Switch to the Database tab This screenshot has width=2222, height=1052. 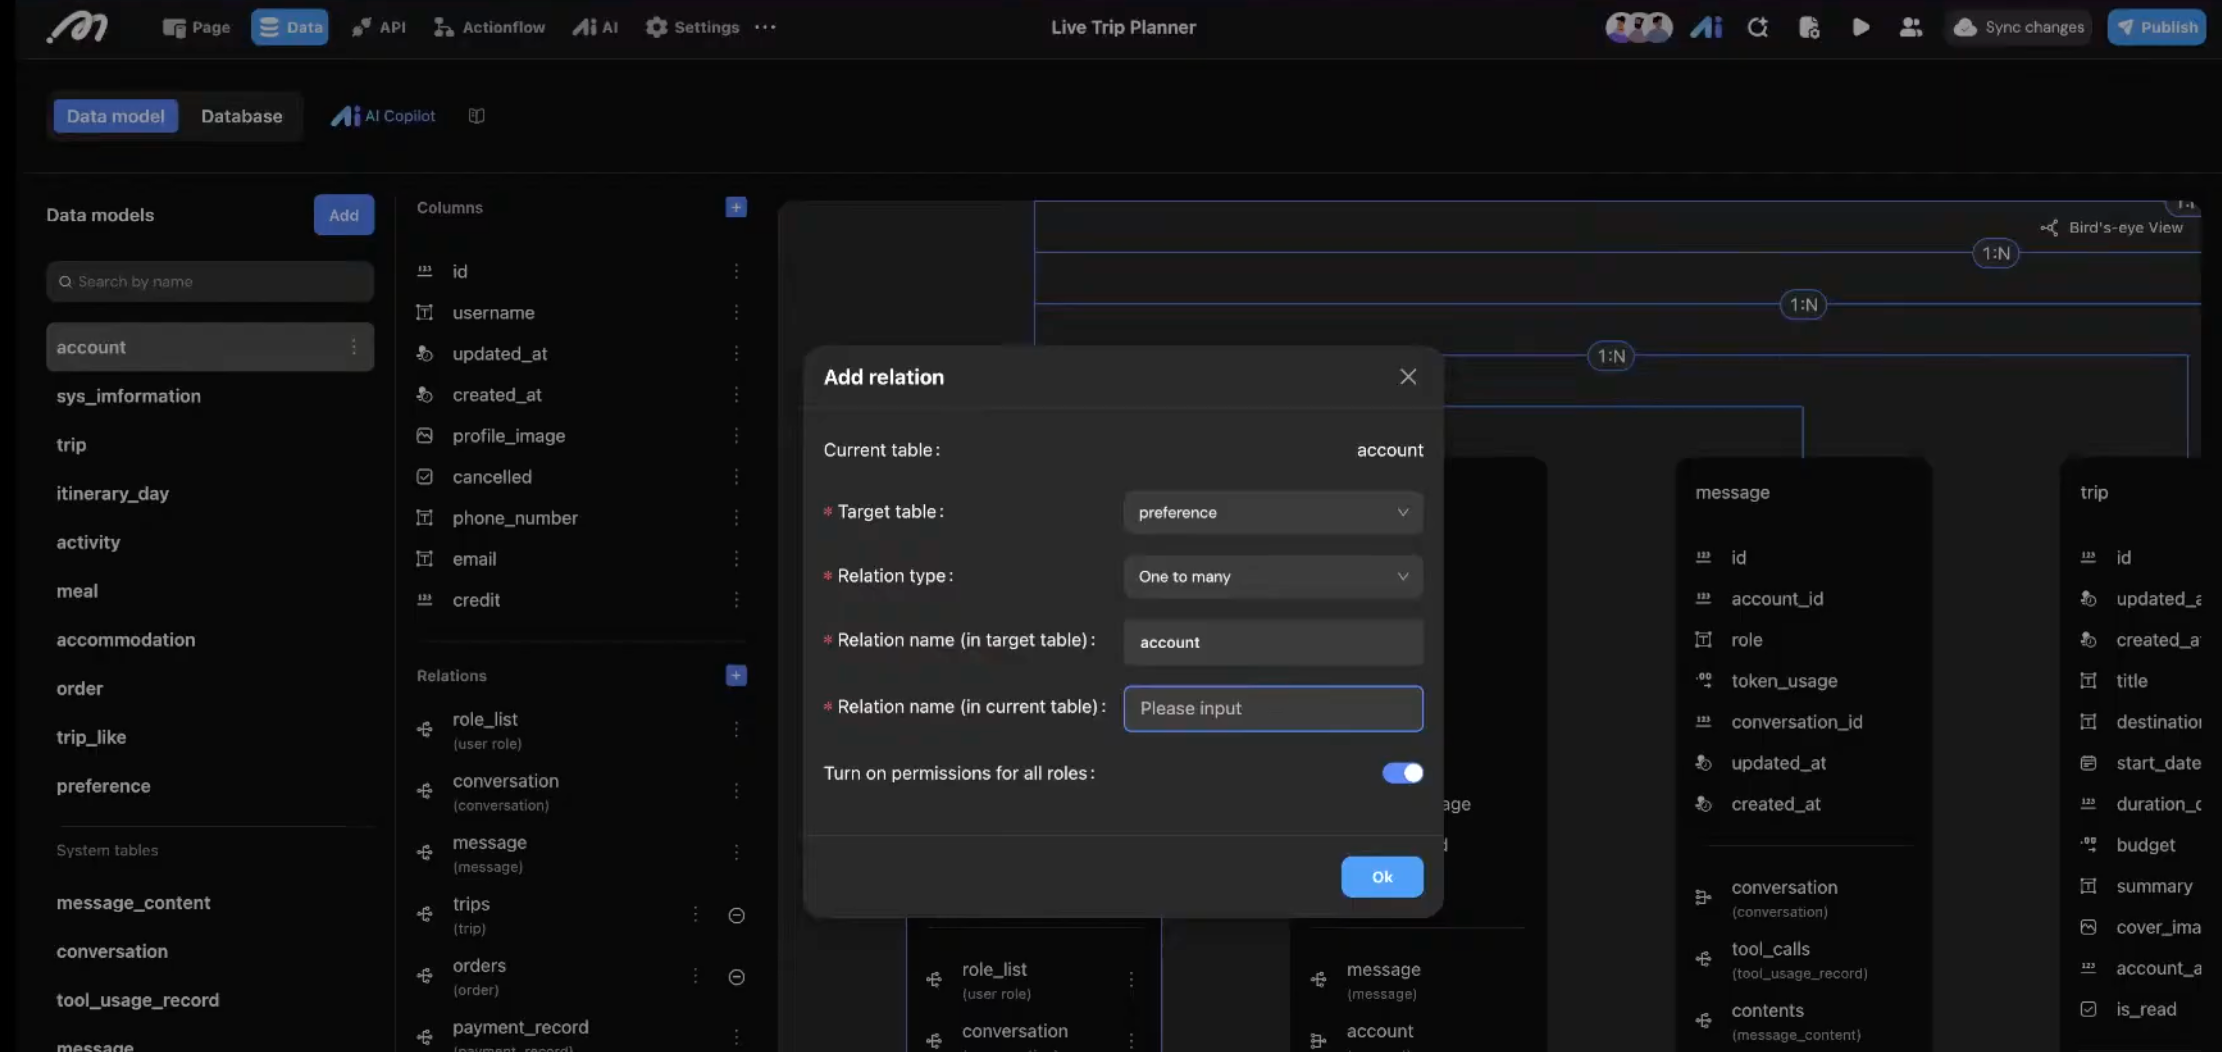(x=241, y=116)
